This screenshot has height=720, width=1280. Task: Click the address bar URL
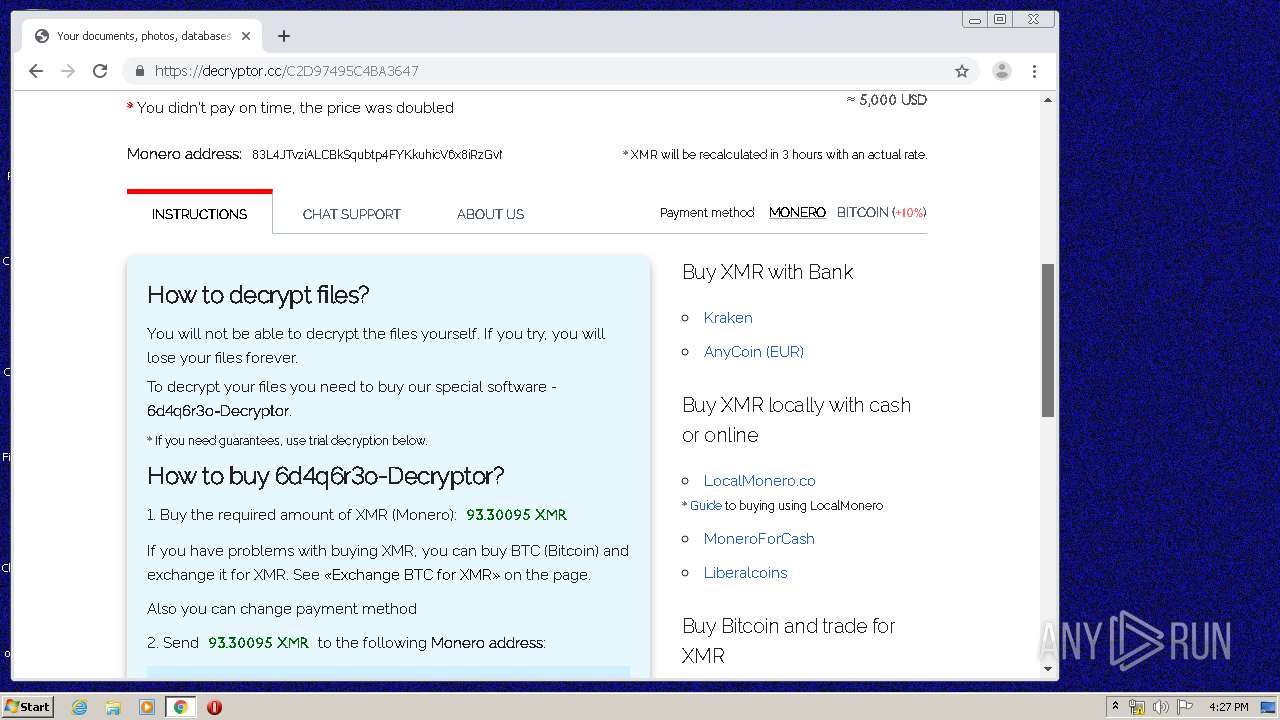287,71
